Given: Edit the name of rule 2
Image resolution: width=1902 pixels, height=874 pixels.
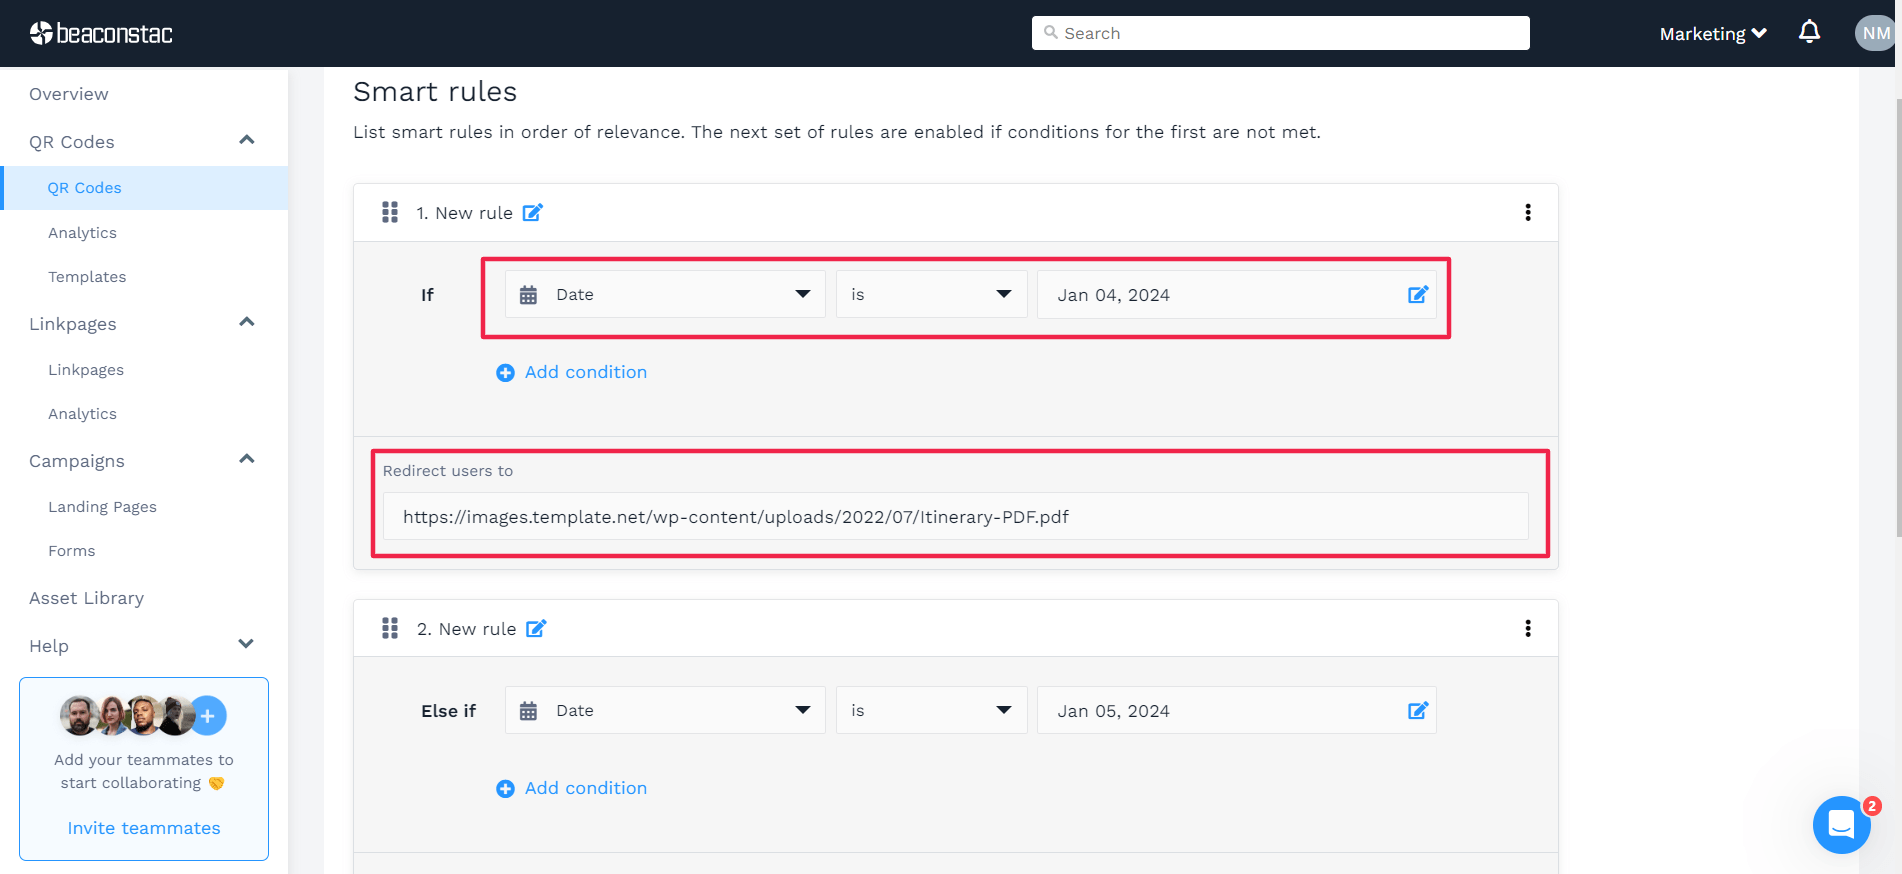Looking at the screenshot, I should [x=536, y=629].
